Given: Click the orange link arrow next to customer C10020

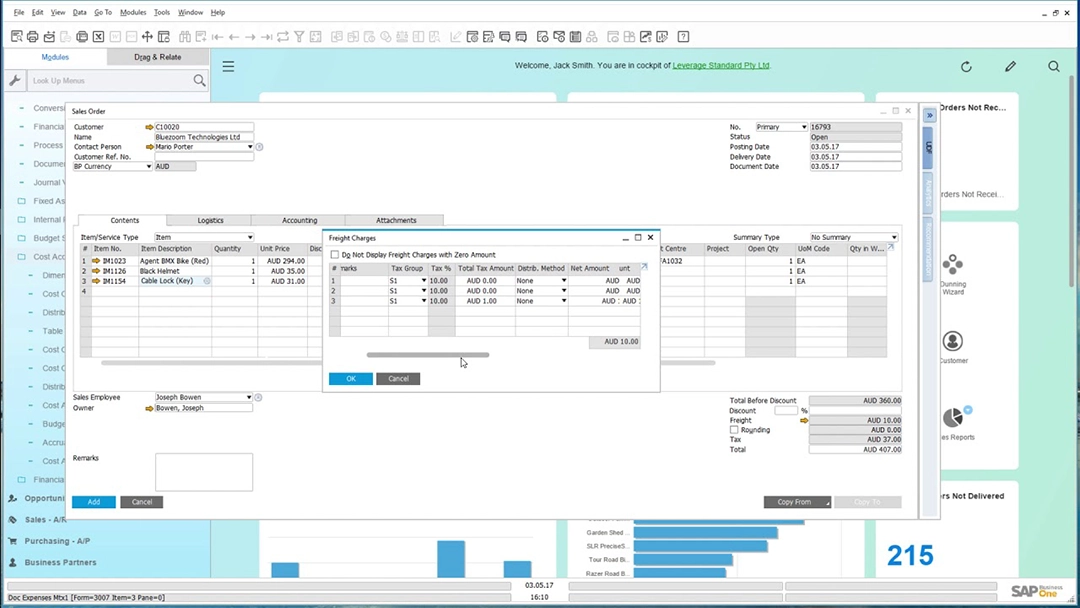Looking at the screenshot, I should pyautogui.click(x=148, y=127).
